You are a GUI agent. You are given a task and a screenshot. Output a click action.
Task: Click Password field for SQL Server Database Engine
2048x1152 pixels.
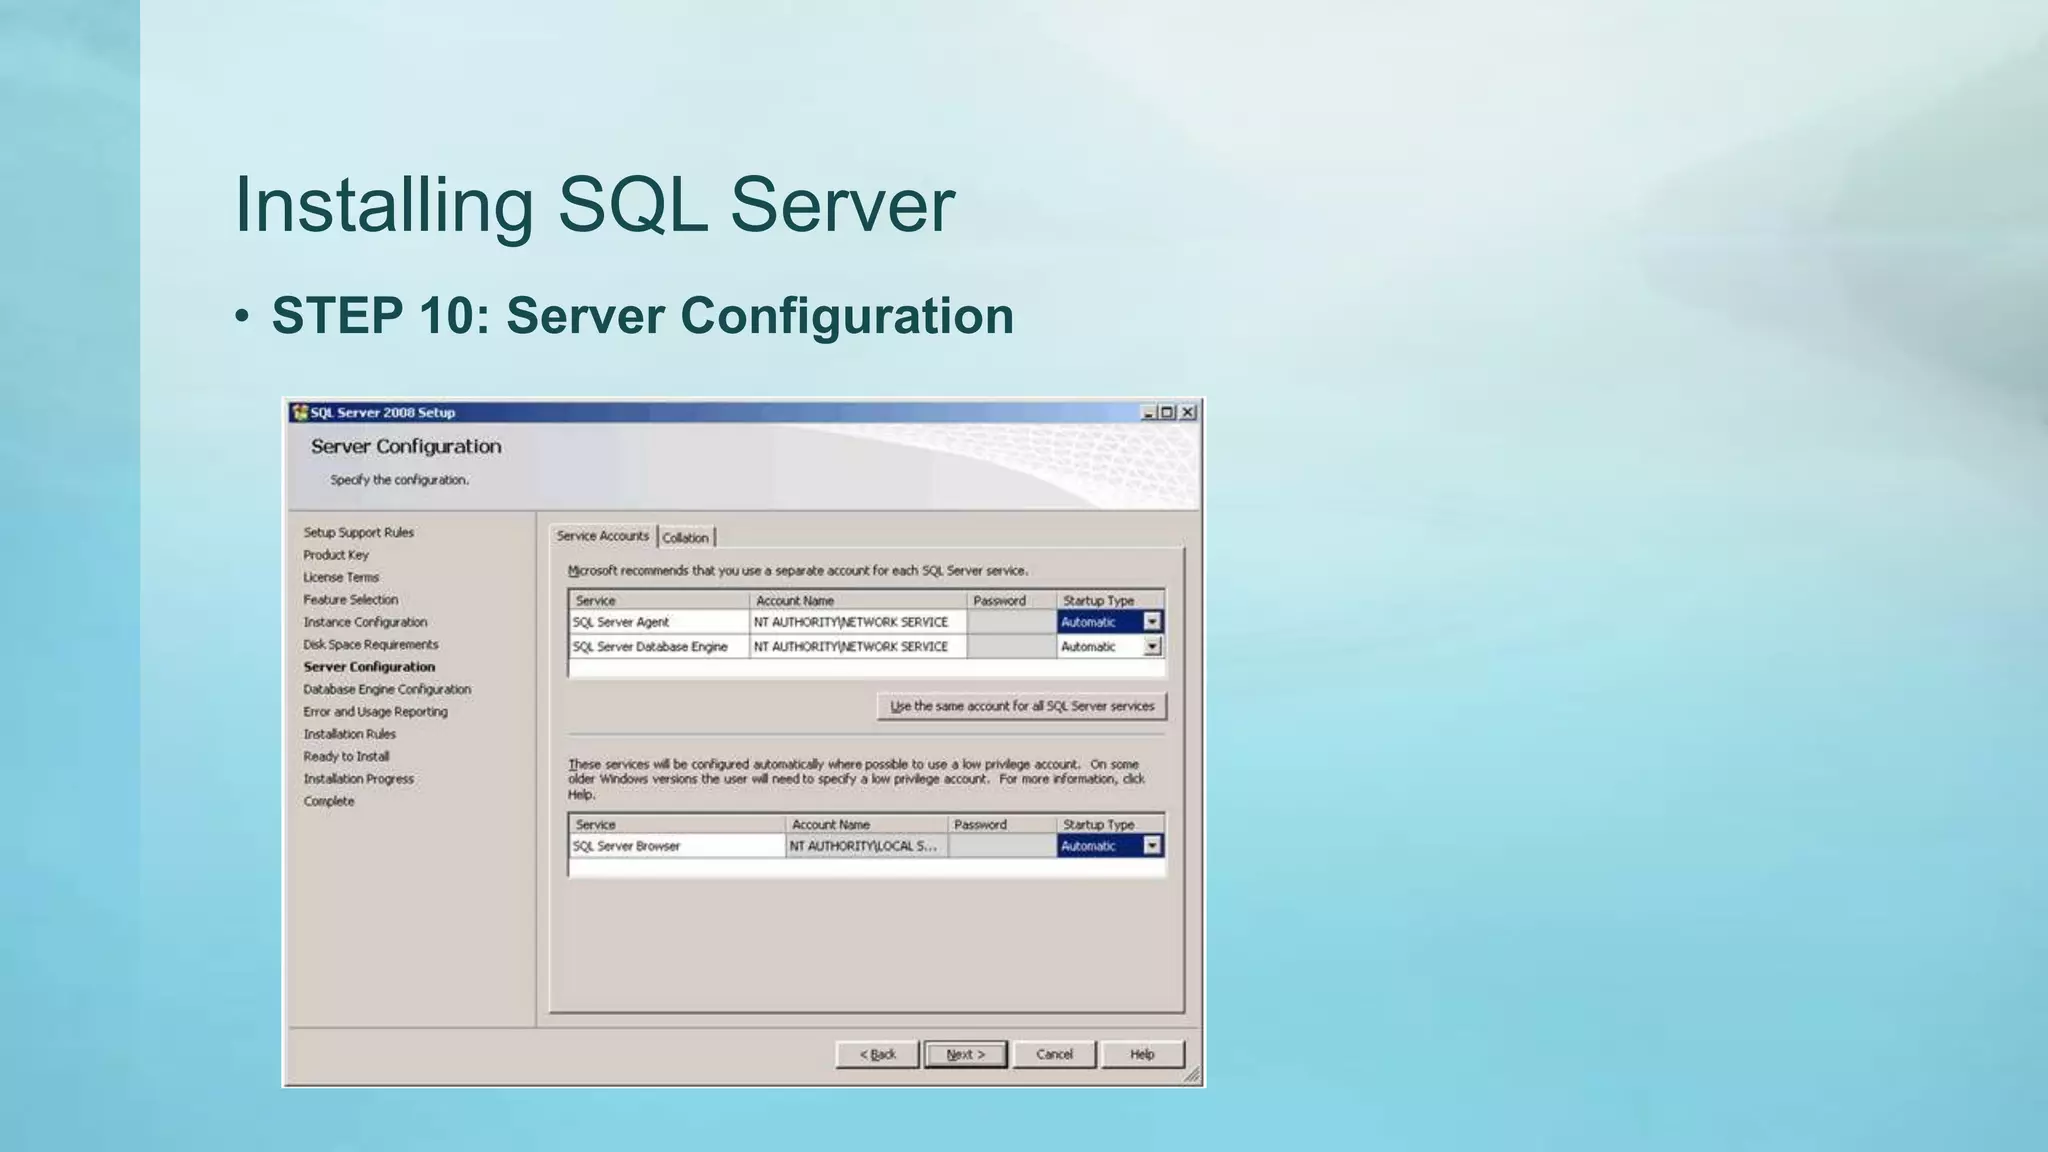[1012, 647]
